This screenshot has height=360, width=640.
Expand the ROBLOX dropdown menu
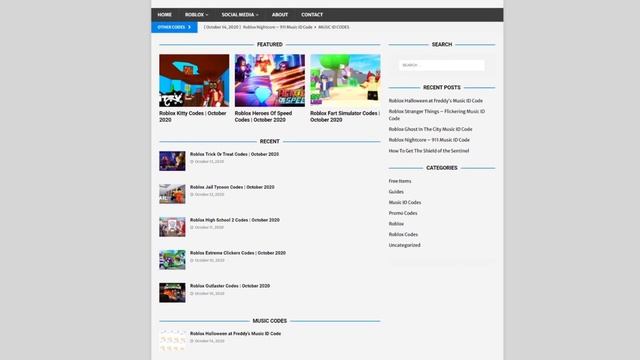pyautogui.click(x=196, y=15)
